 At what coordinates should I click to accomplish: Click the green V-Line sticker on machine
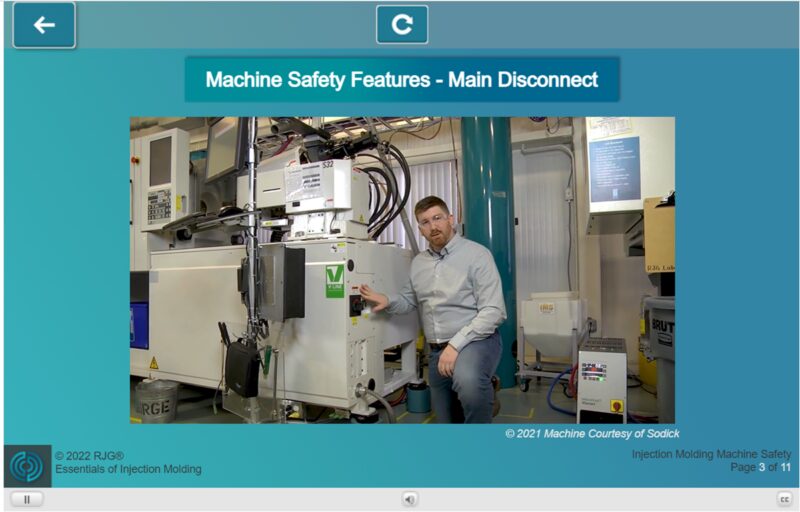click(x=335, y=280)
